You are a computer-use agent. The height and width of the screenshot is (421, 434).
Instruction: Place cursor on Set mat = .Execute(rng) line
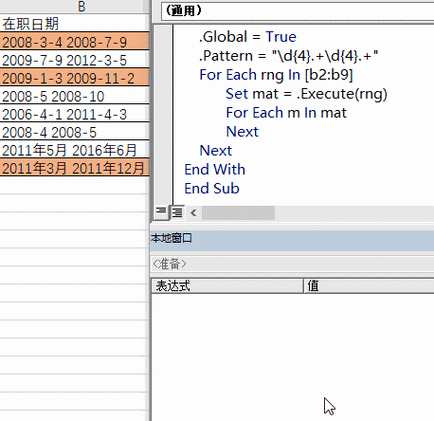click(x=306, y=94)
